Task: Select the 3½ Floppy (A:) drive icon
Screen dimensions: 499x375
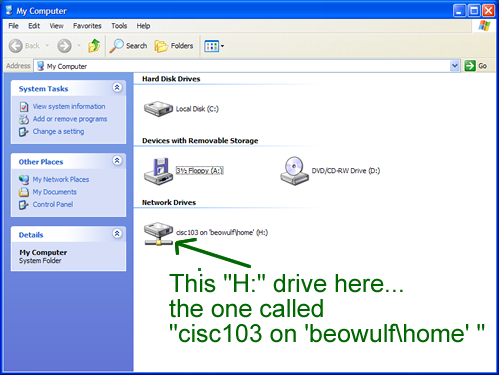Action: [x=158, y=171]
